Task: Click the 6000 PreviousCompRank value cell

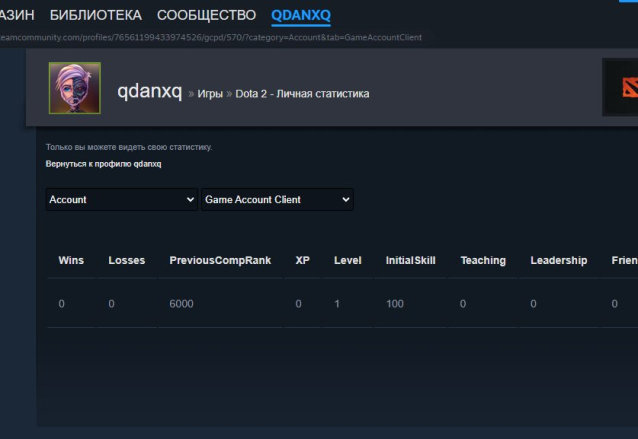Action: click(x=181, y=304)
